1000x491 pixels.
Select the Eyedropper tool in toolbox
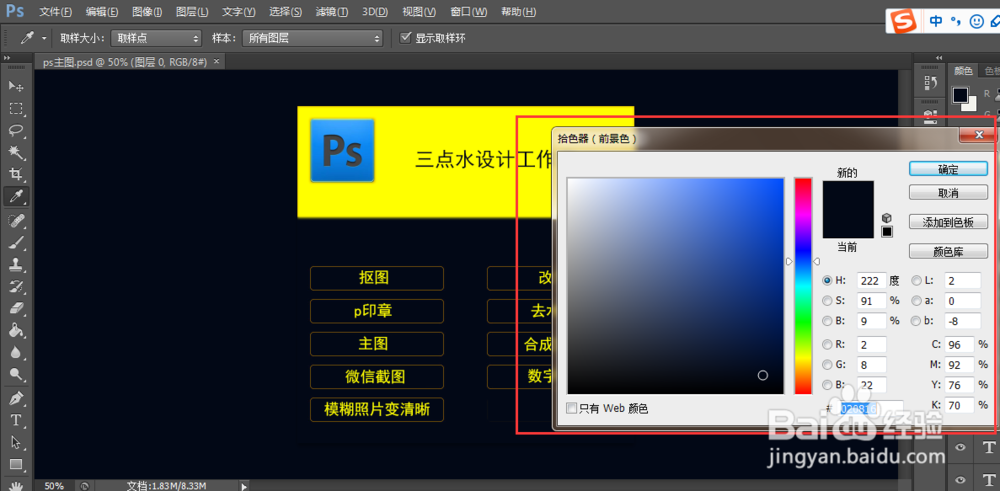16,196
